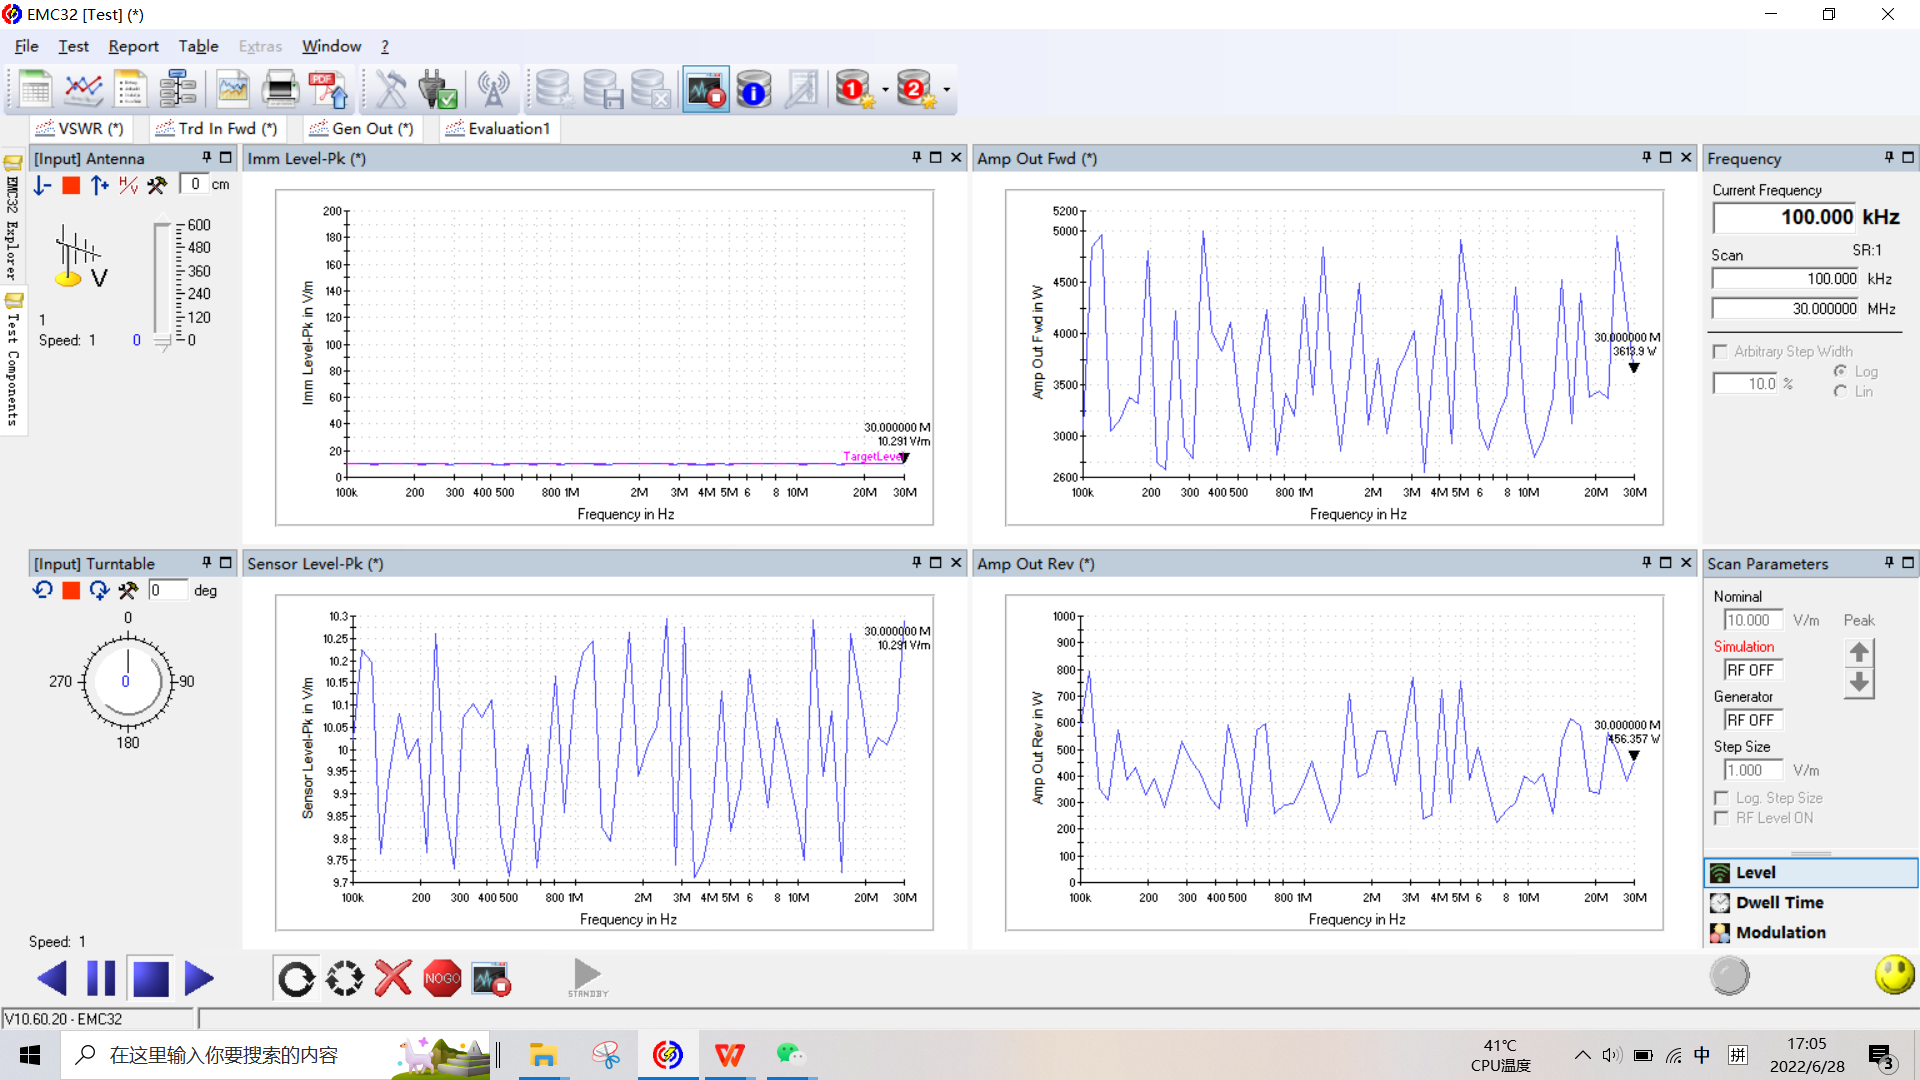Click antenna move up arrow icon
The height and width of the screenshot is (1080, 1920).
point(99,185)
